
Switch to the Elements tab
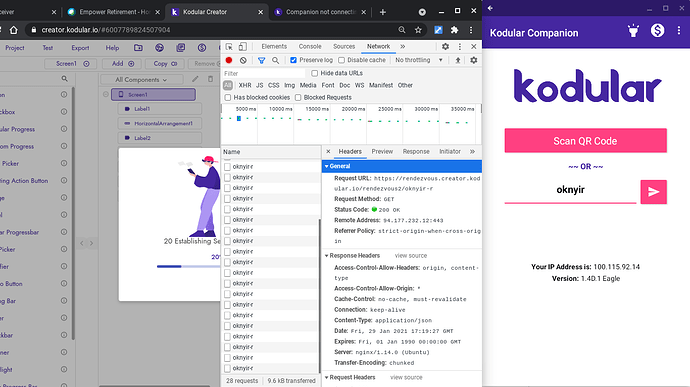274,47
